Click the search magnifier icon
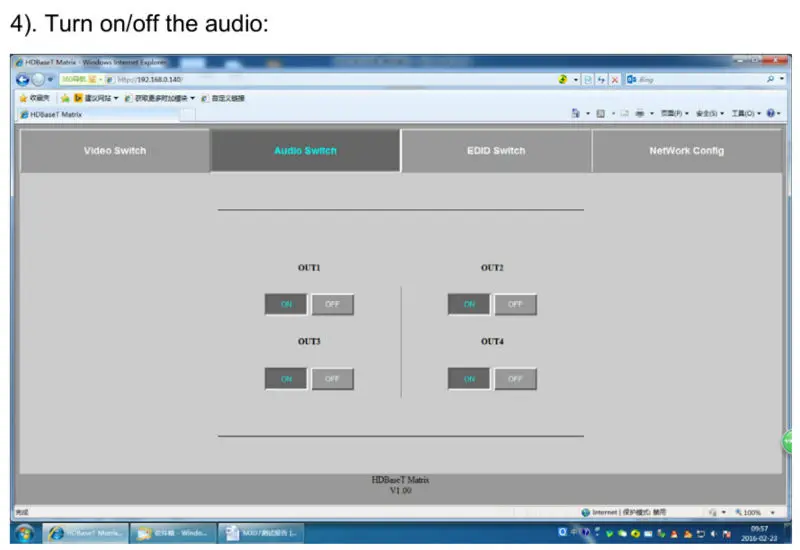This screenshot has width=800, height=550. tap(770, 79)
